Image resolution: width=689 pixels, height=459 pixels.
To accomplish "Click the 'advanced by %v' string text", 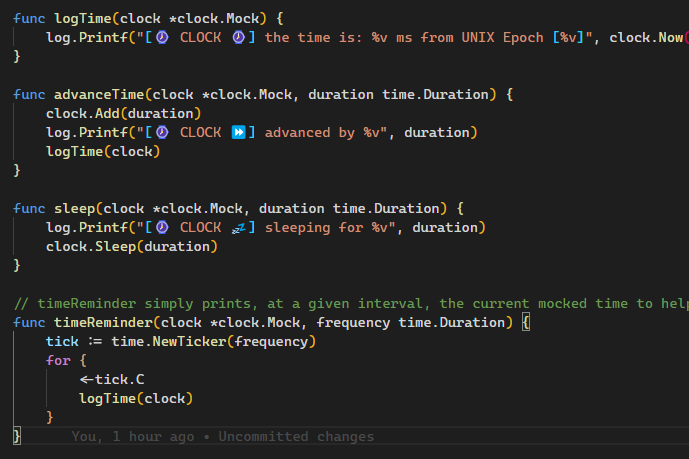I will pos(322,133).
